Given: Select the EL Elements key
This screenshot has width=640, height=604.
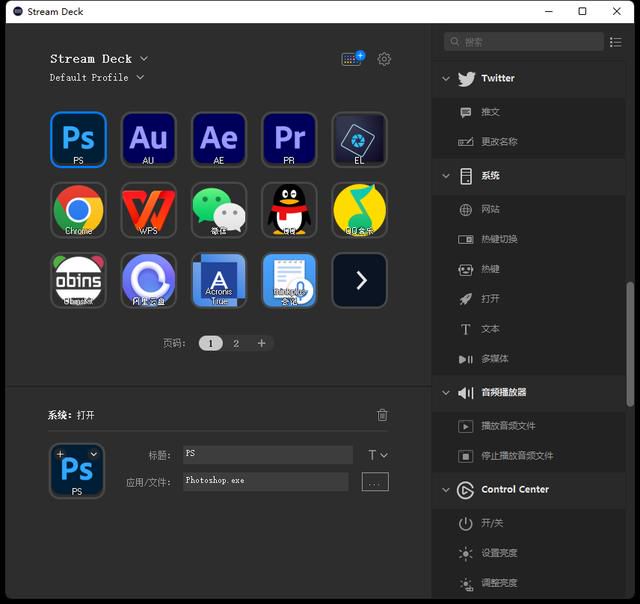Looking at the screenshot, I should pyautogui.click(x=359, y=140).
